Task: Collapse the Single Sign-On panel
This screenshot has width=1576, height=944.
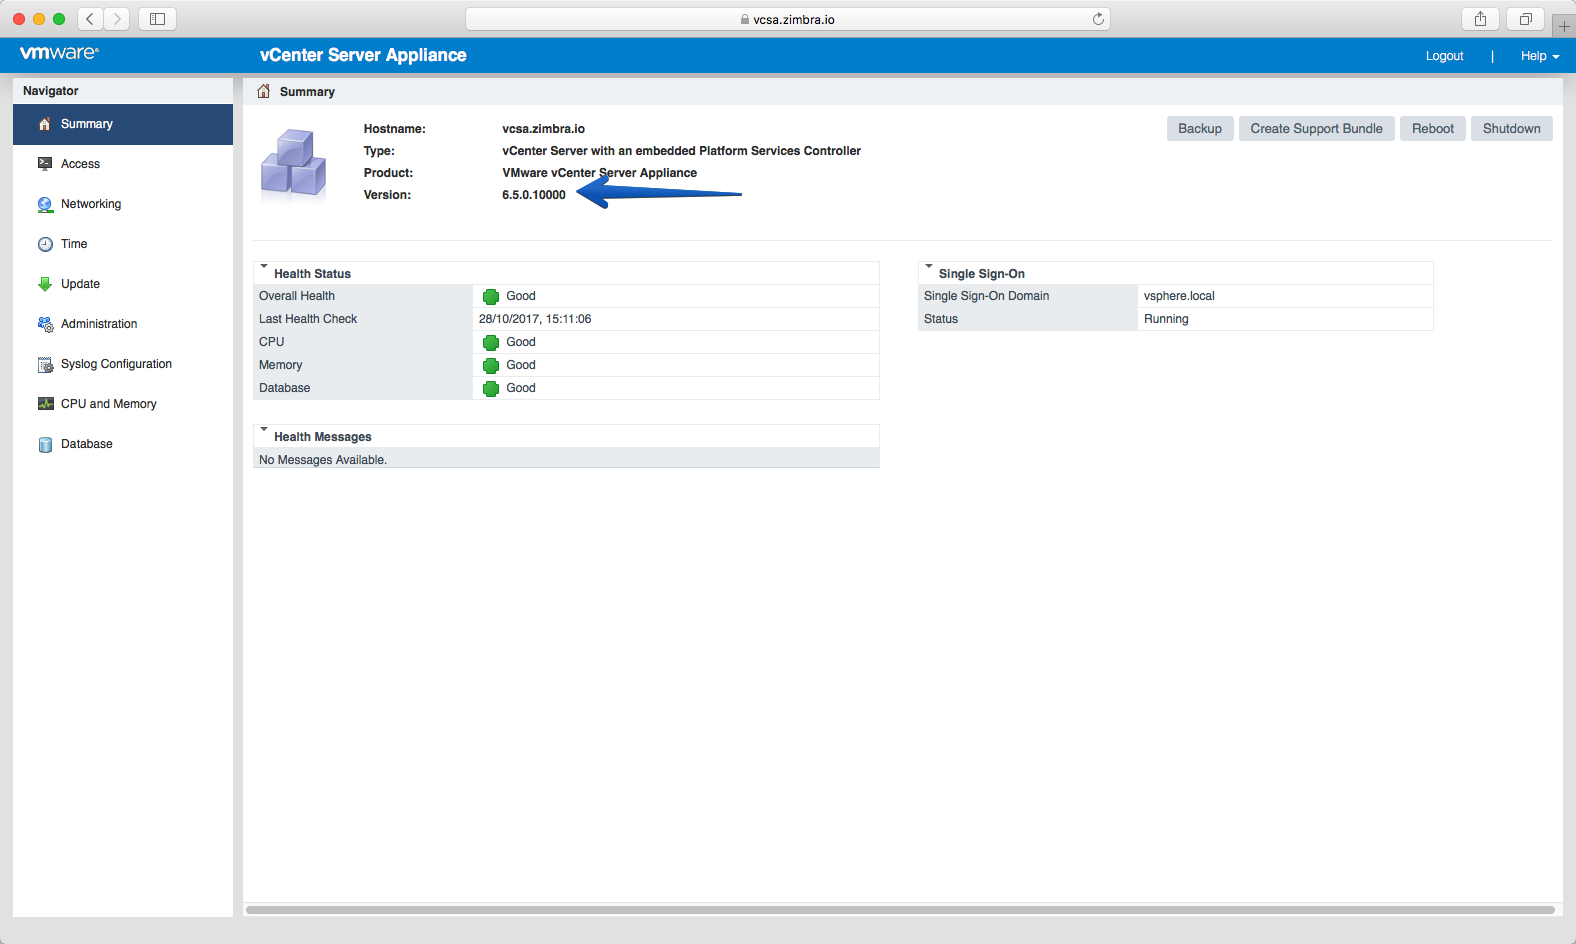Action: (929, 267)
